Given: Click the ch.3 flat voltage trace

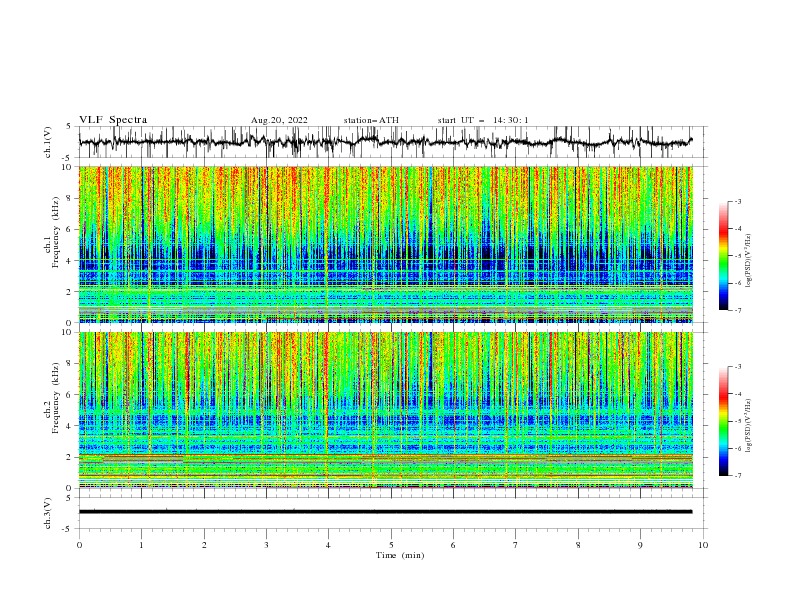Looking at the screenshot, I should (x=385, y=512).
